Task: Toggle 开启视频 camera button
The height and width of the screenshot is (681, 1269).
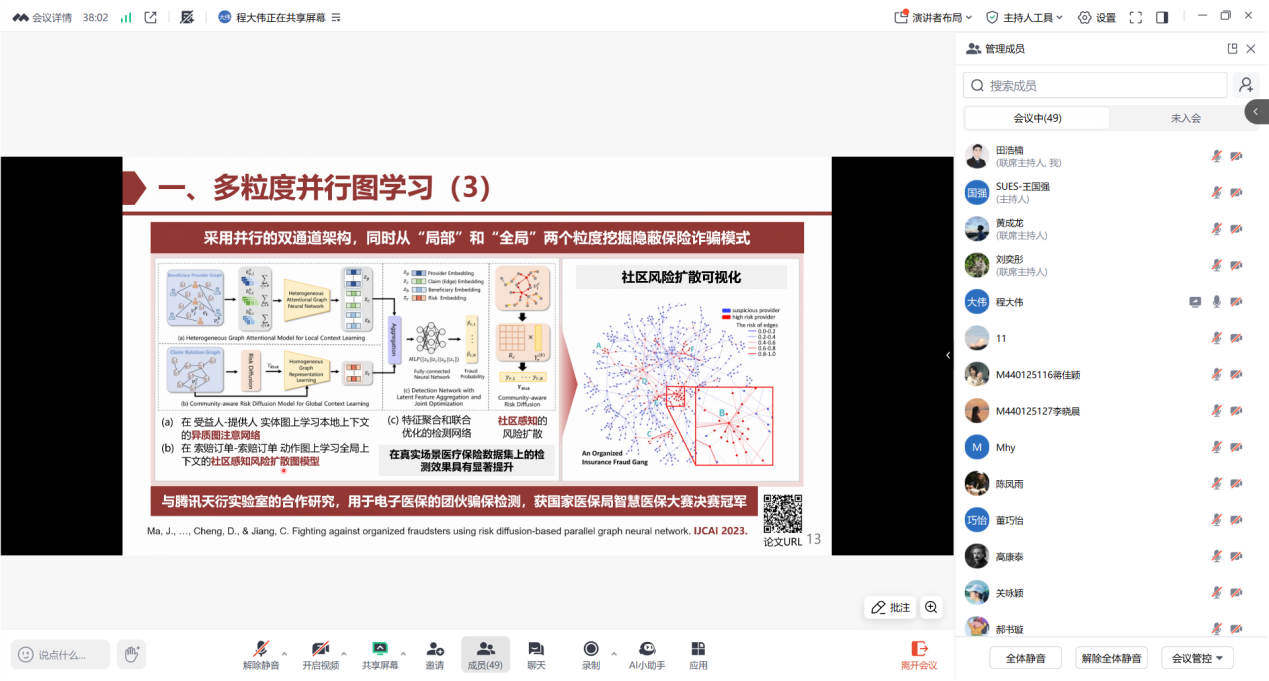Action: tap(320, 654)
